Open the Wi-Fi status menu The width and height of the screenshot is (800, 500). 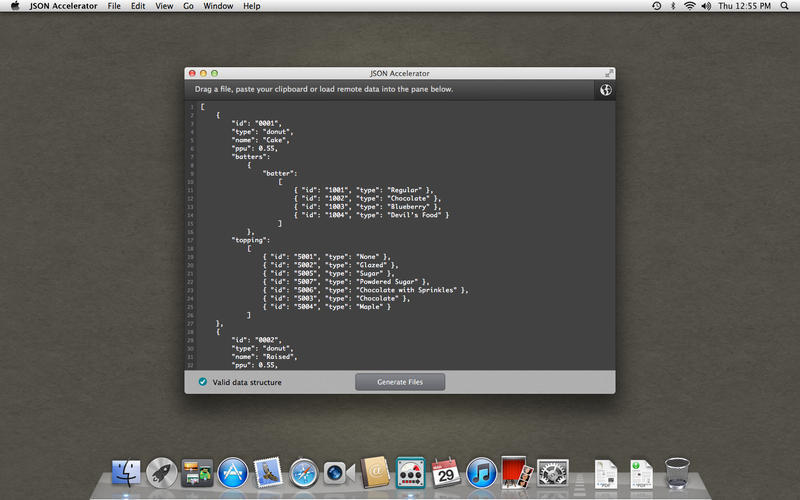[691, 6]
